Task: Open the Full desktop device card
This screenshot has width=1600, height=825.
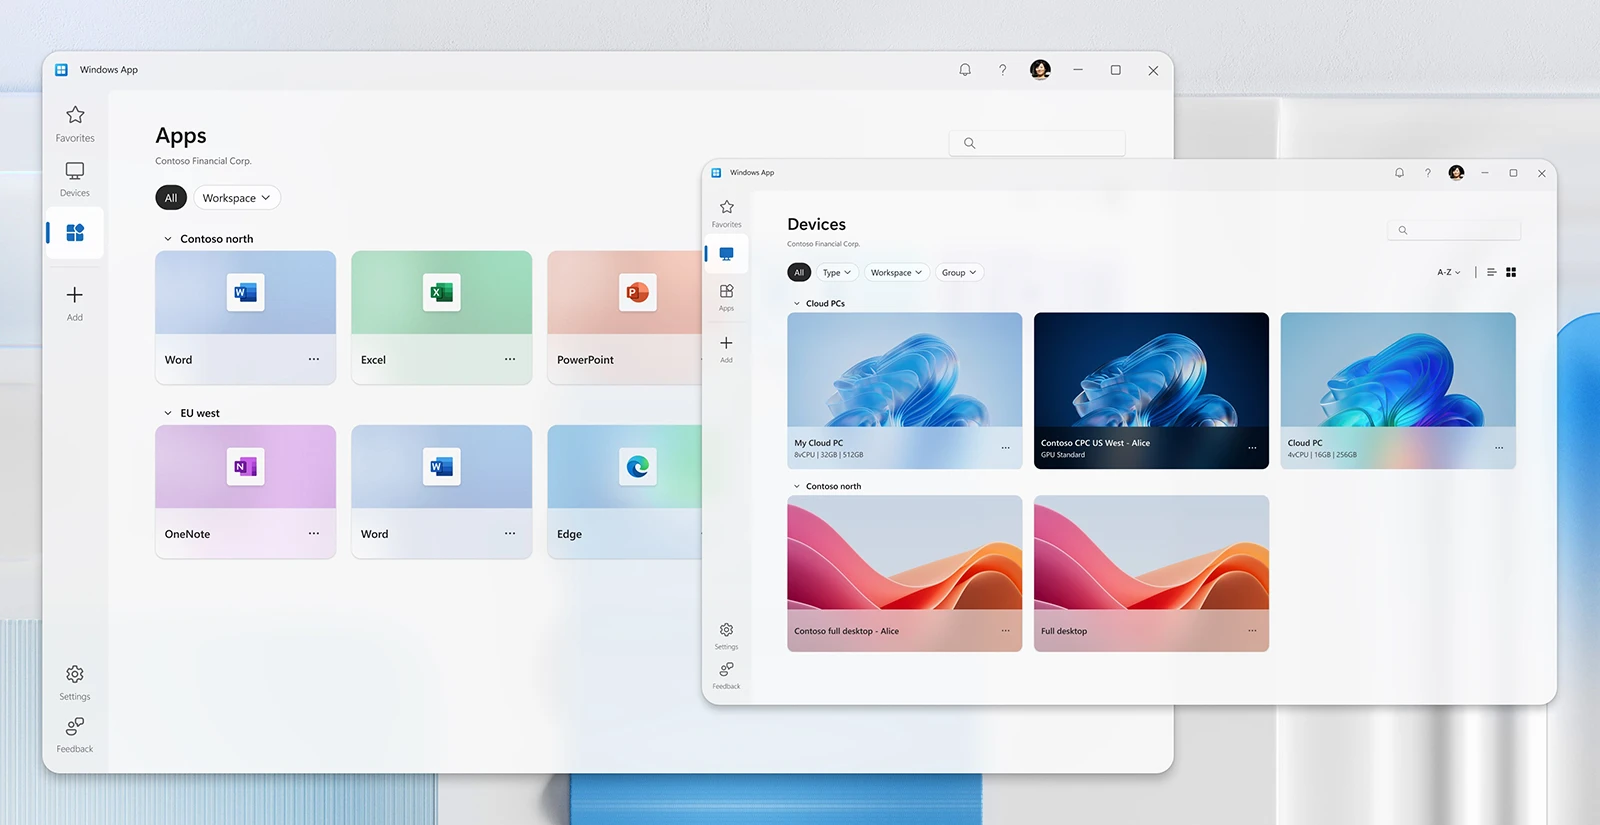Action: pos(1151,573)
